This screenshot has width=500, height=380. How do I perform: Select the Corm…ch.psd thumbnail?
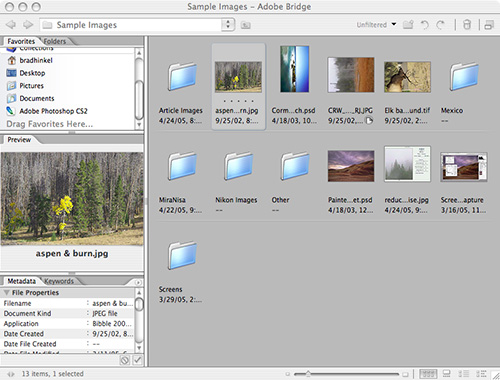tap(295, 69)
